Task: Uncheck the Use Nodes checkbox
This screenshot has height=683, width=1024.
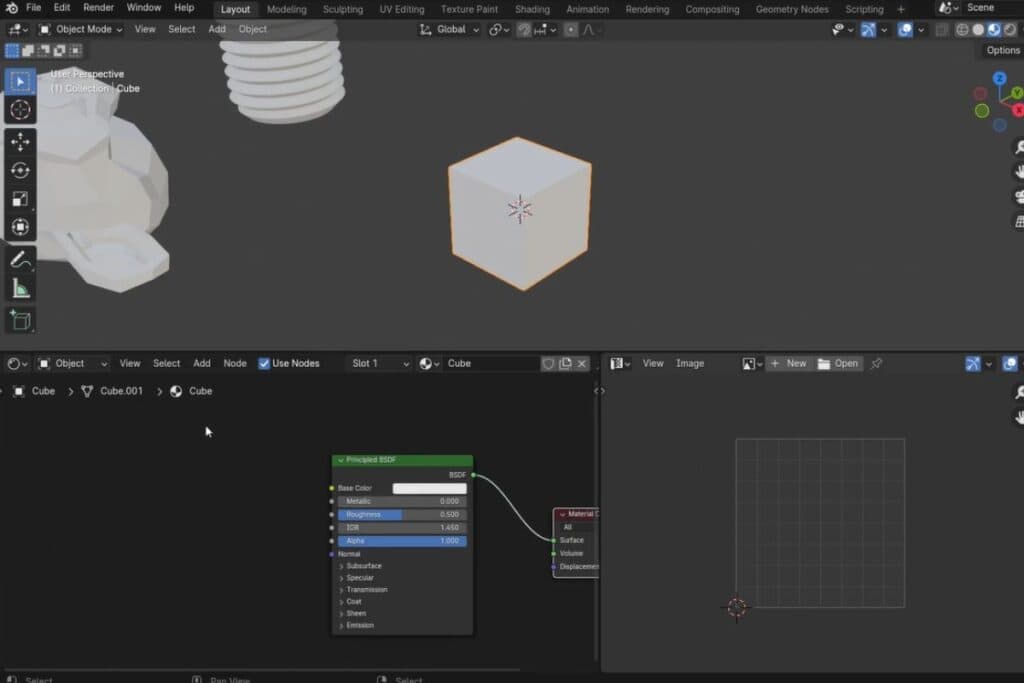Action: pyautogui.click(x=264, y=364)
